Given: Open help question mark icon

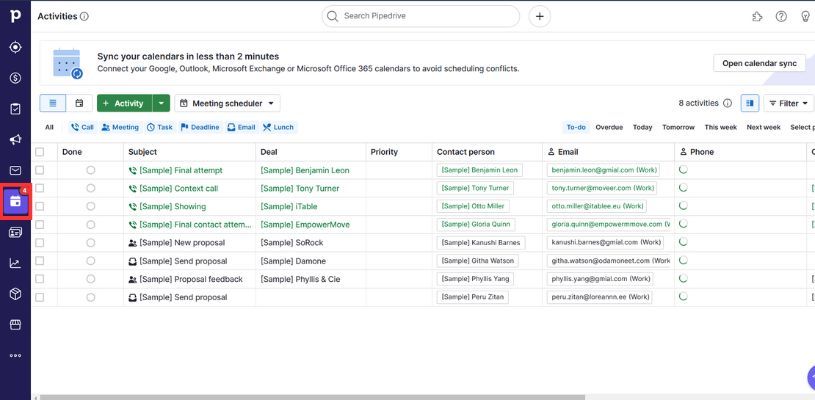Looking at the screenshot, I should click(x=781, y=17).
